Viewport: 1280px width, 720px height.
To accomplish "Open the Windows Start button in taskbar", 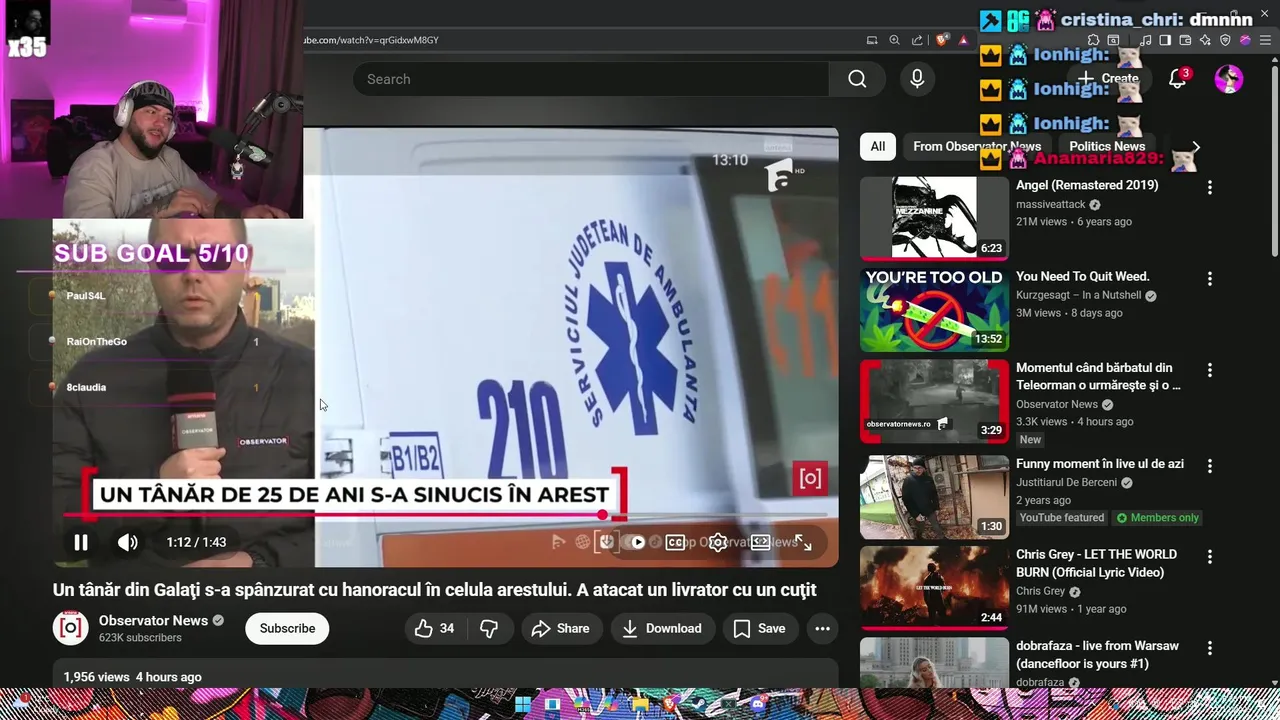I will point(523,704).
